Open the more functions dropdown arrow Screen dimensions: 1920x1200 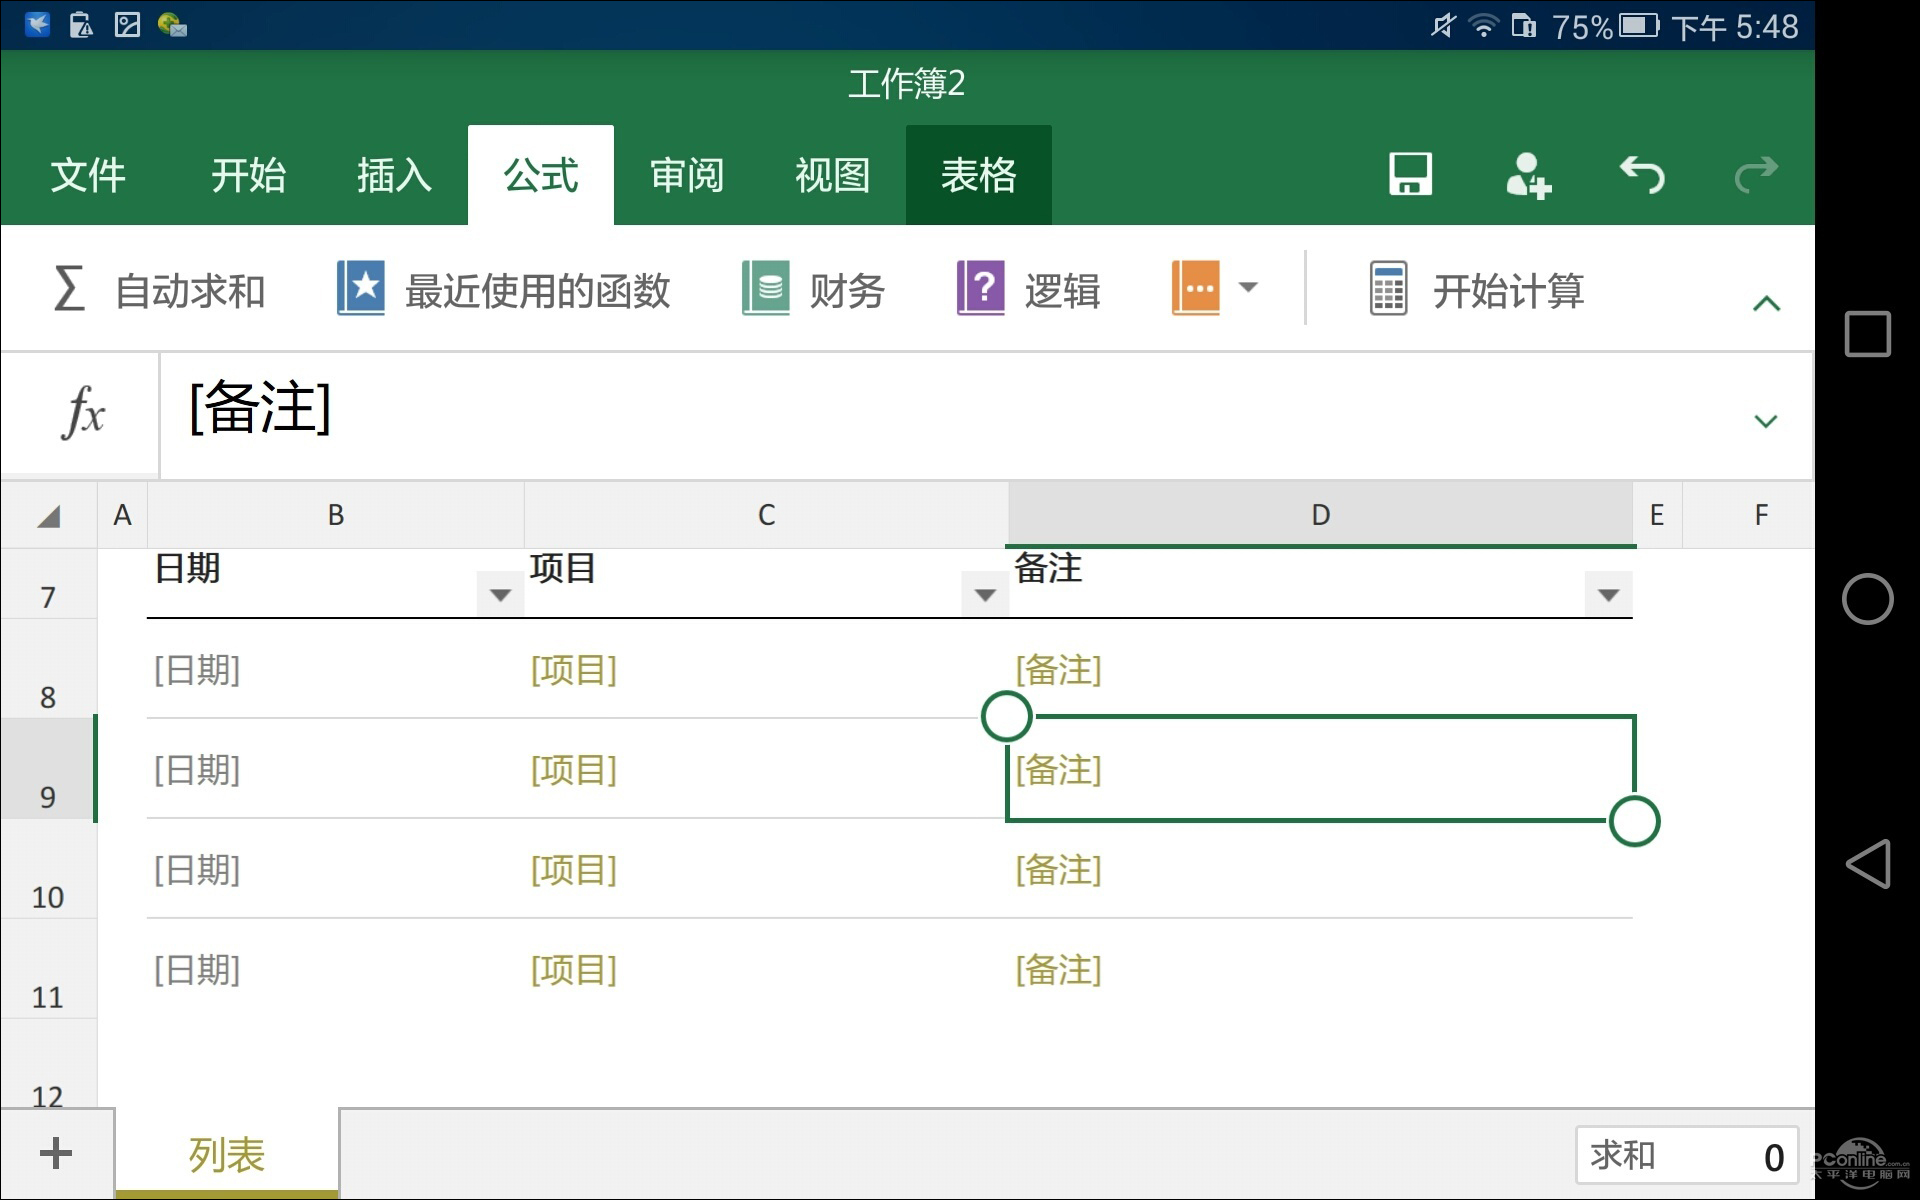tap(1248, 288)
